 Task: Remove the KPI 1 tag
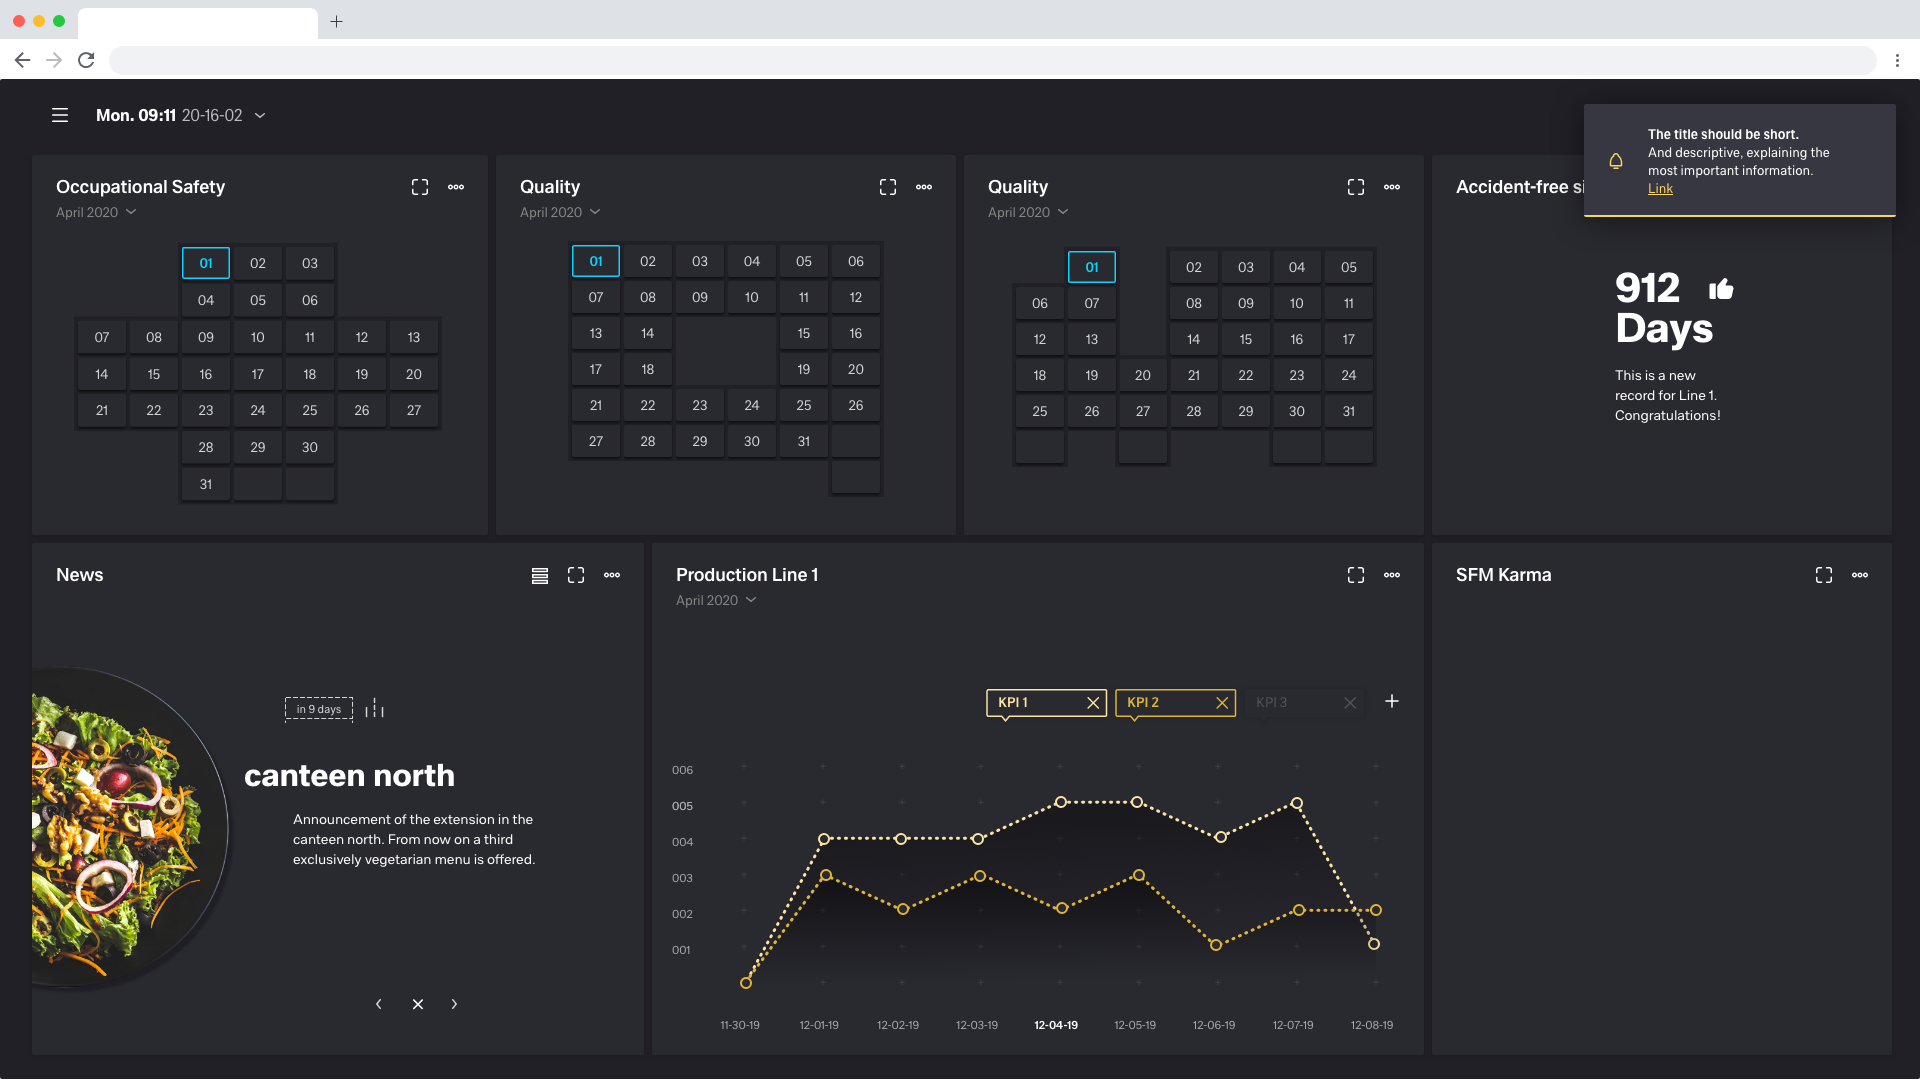tap(1093, 703)
